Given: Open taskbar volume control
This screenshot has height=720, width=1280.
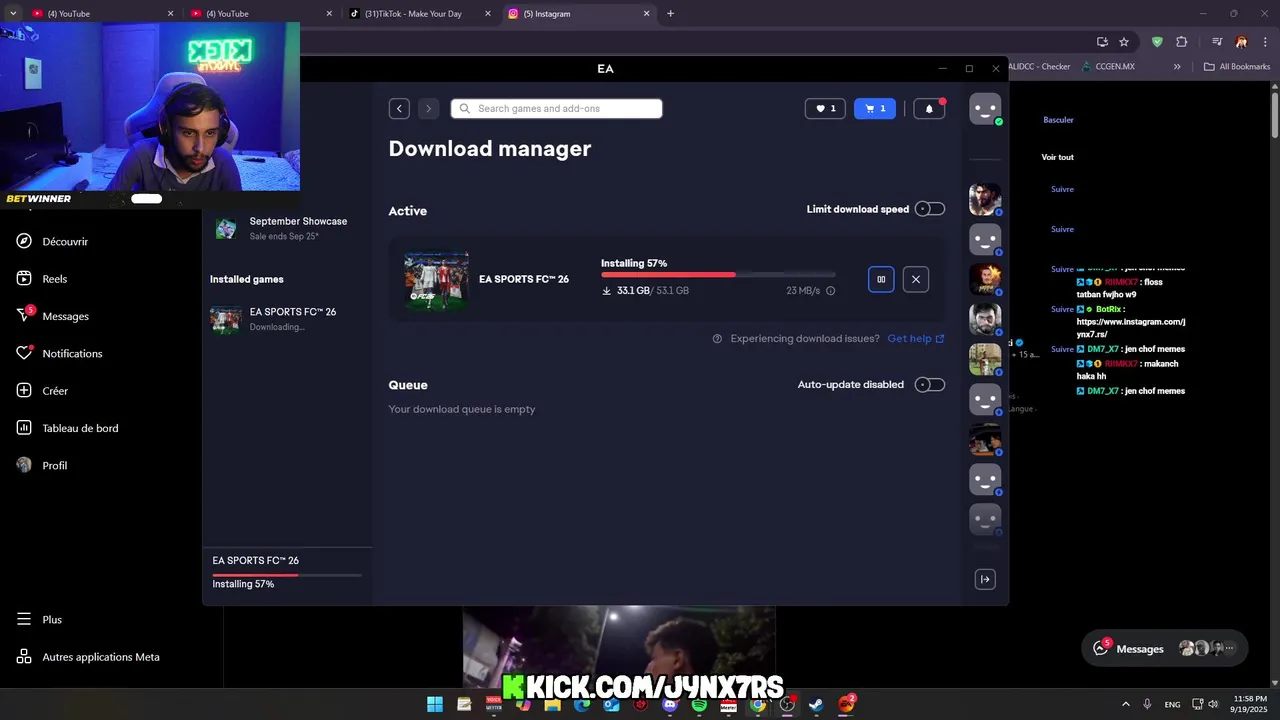Looking at the screenshot, I should (1213, 705).
